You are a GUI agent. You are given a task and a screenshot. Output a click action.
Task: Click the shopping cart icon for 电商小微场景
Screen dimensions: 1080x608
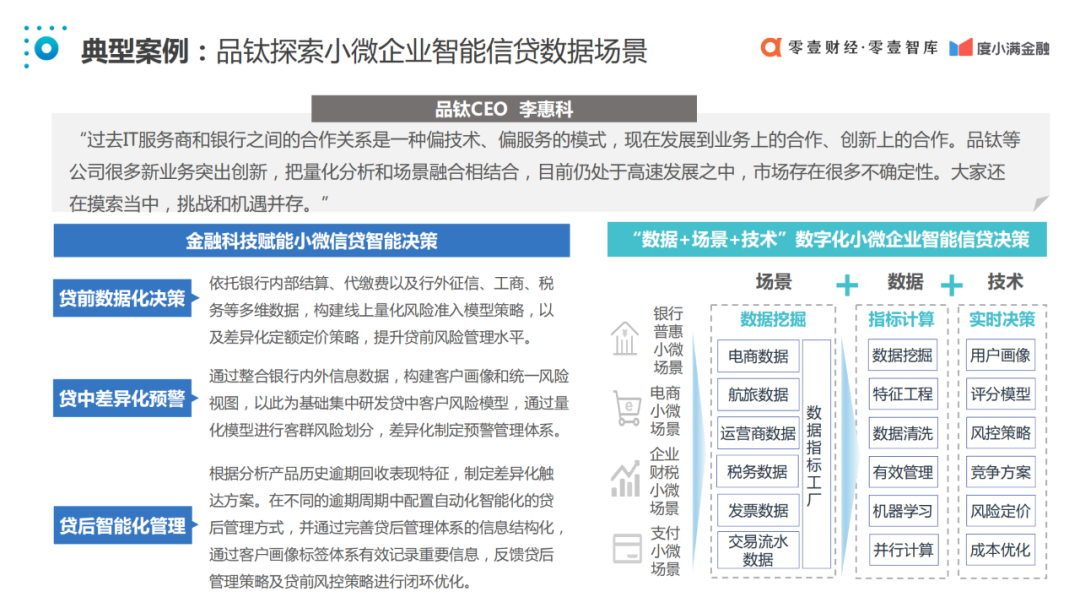[627, 409]
